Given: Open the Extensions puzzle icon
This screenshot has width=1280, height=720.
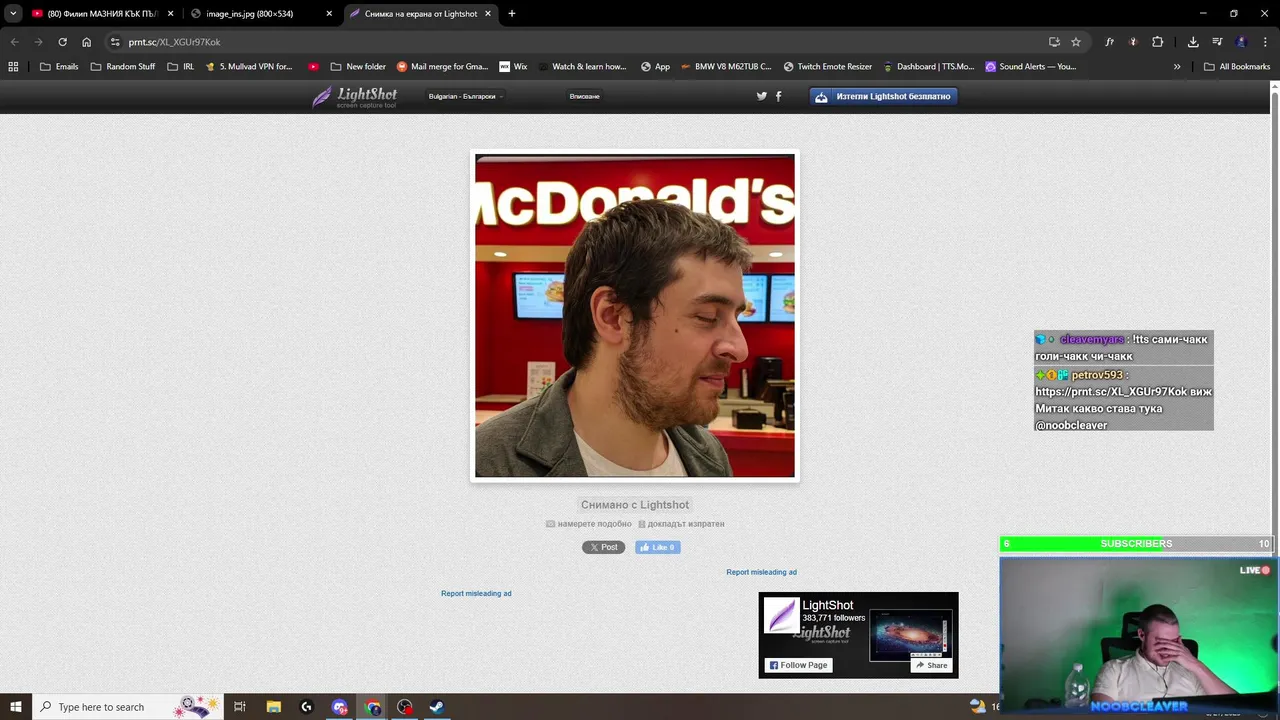Looking at the screenshot, I should [1157, 42].
